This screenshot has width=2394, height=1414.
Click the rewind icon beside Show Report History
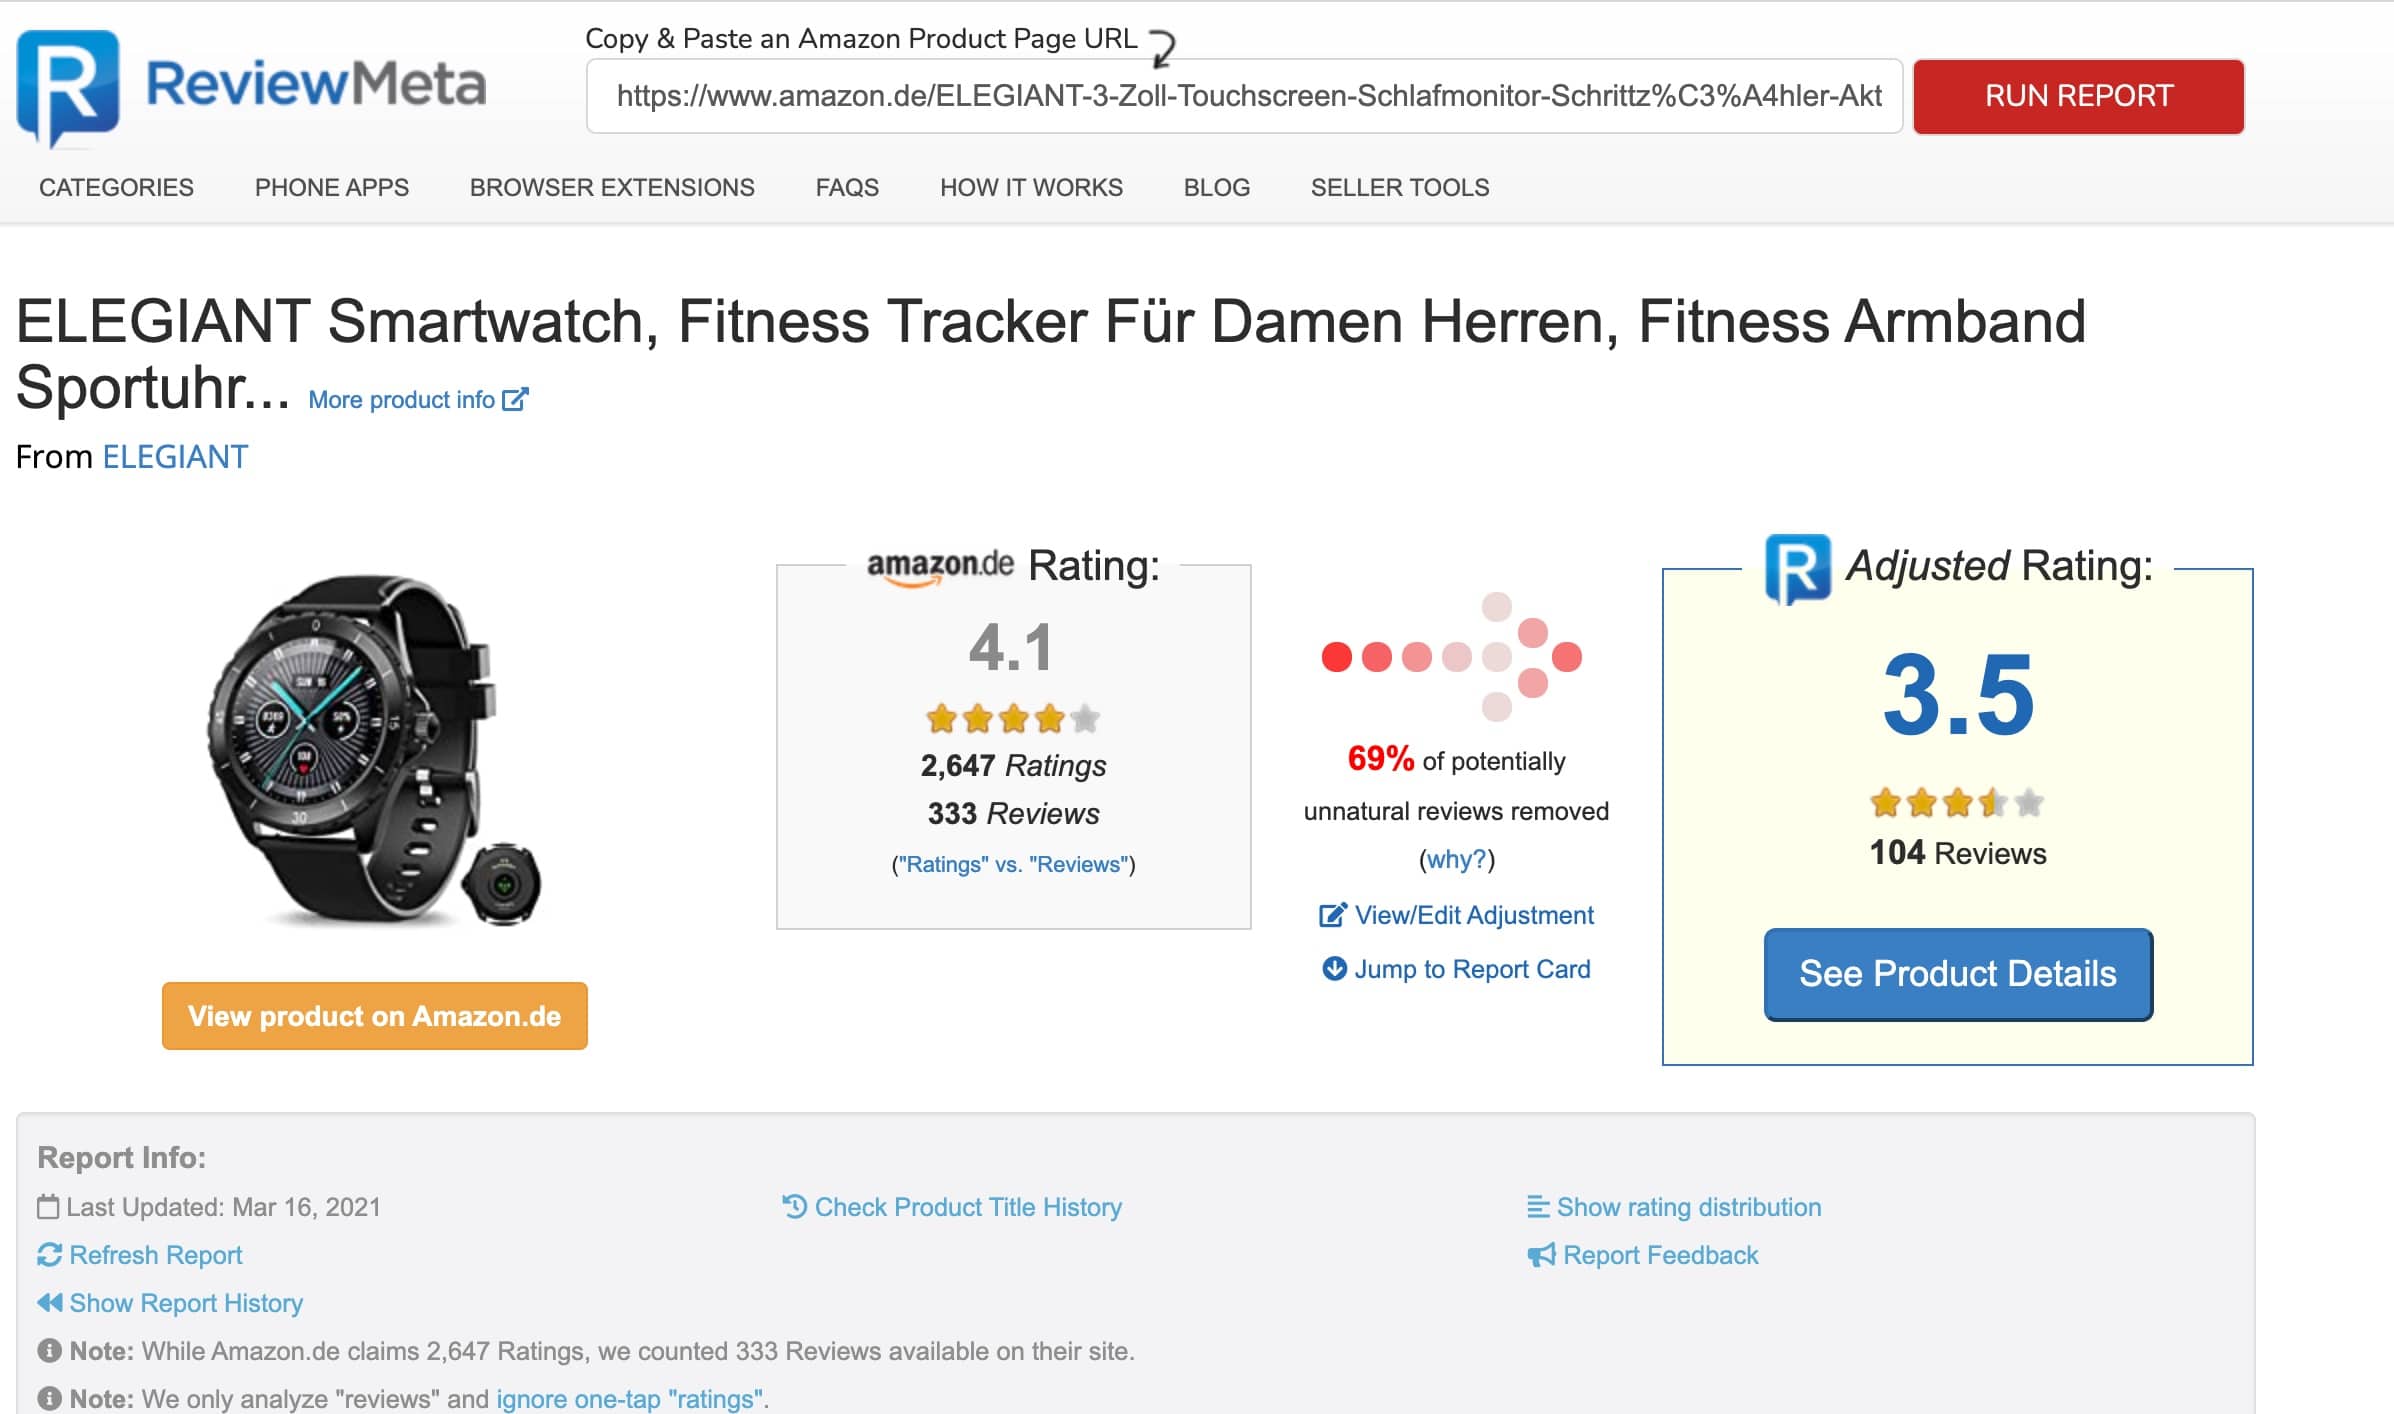[x=49, y=1302]
